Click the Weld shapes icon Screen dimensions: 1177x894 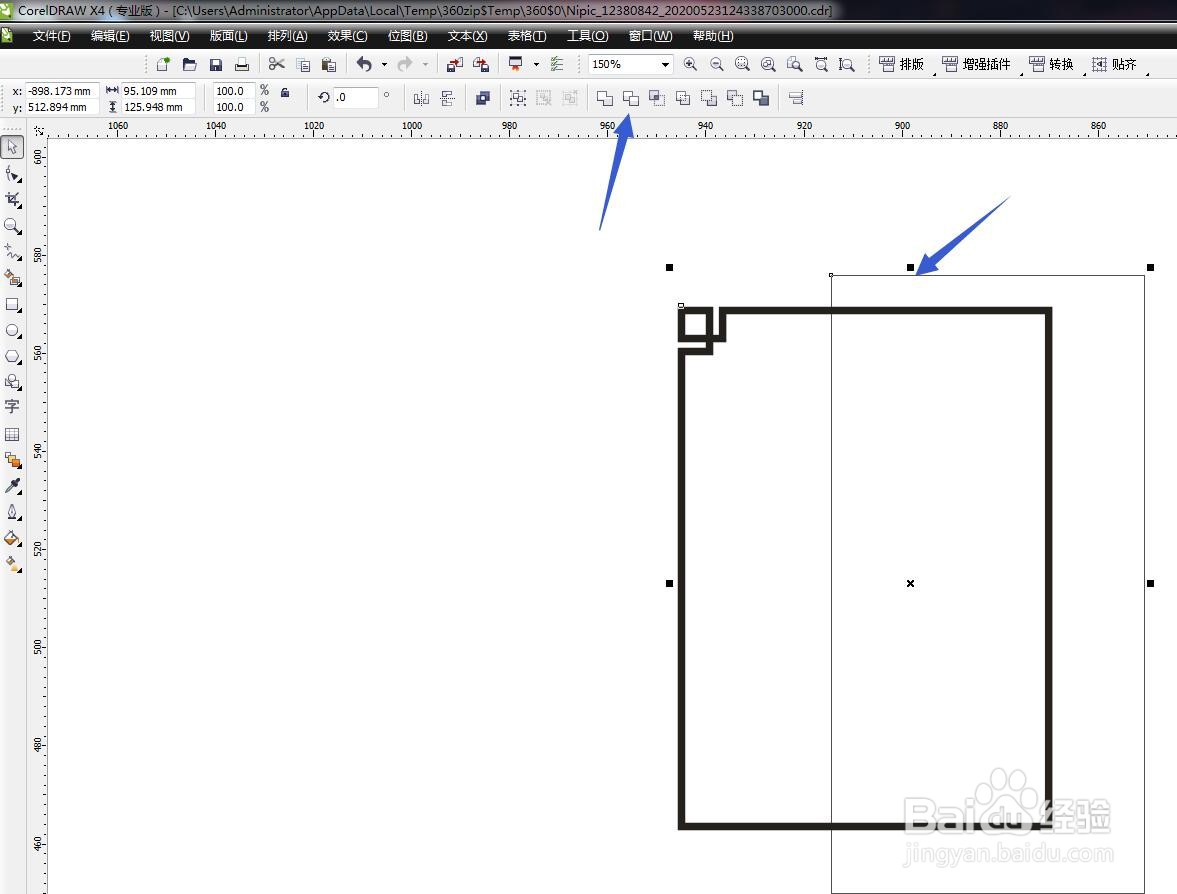pyautogui.click(x=604, y=98)
